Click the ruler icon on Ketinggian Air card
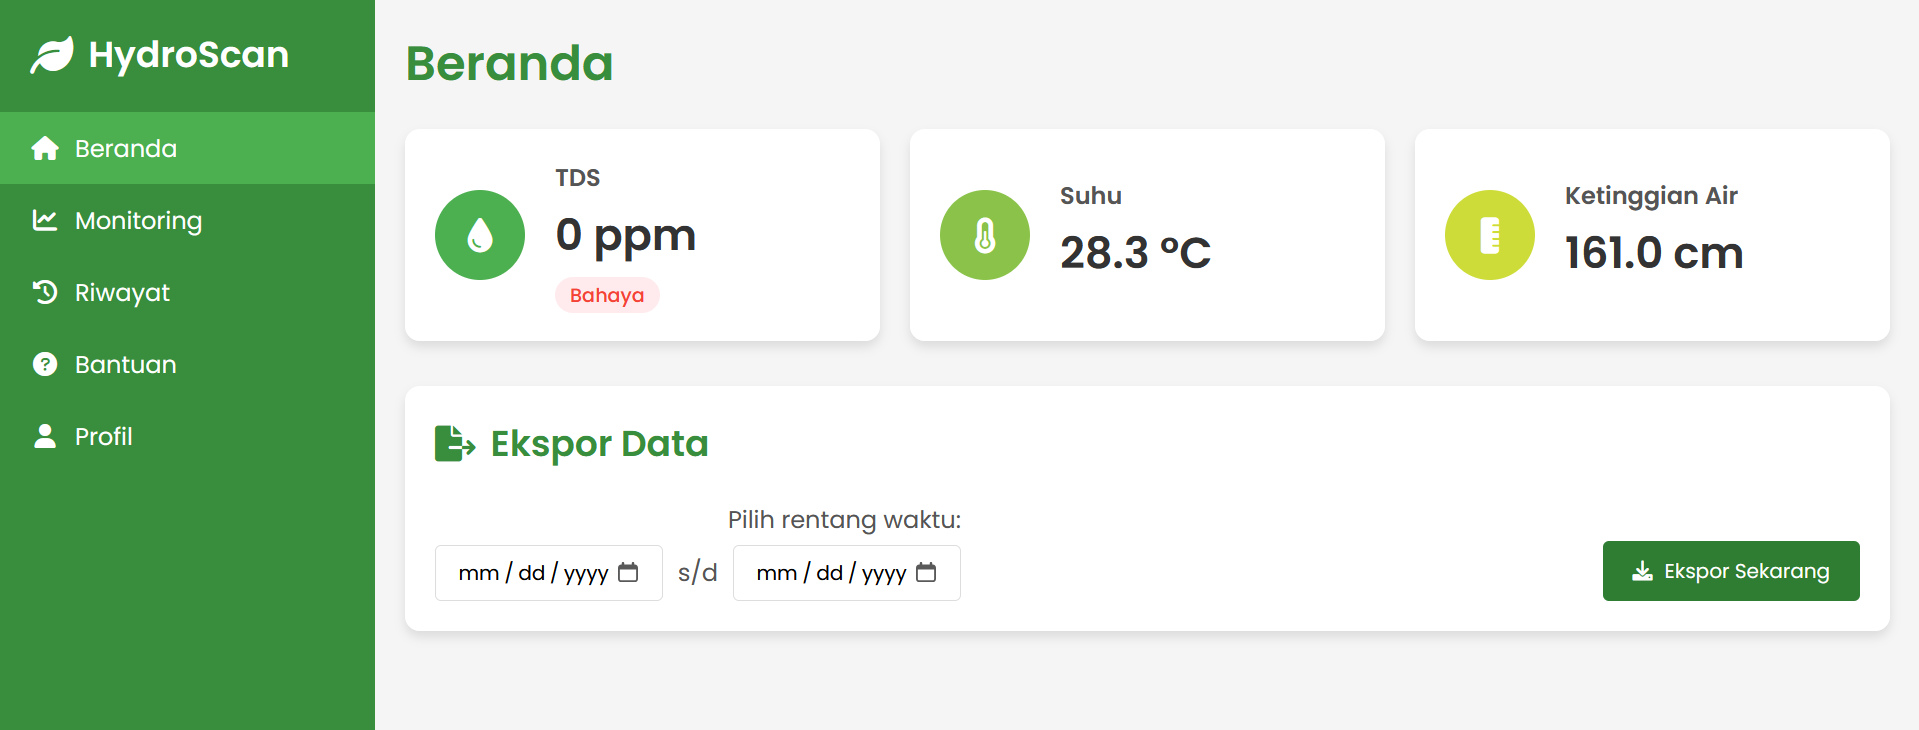 1489,234
